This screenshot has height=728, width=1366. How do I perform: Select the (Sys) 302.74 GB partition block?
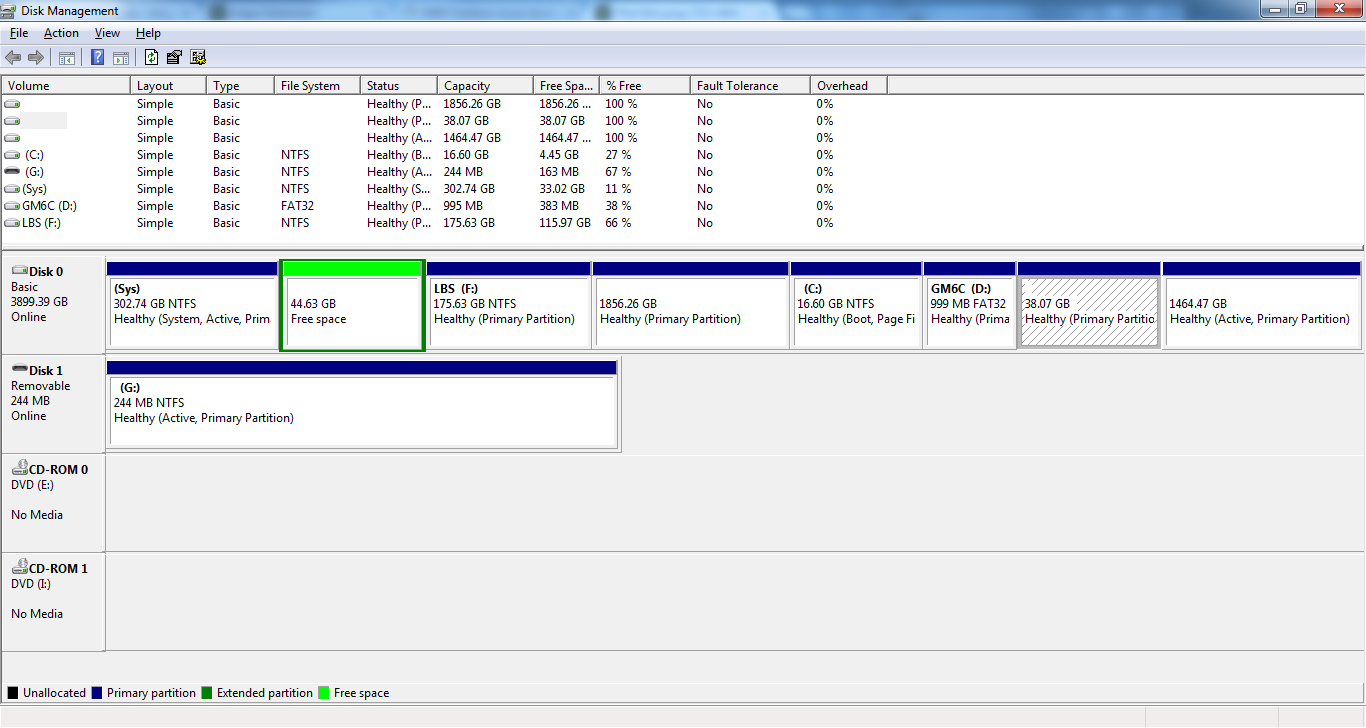pyautogui.click(x=192, y=305)
